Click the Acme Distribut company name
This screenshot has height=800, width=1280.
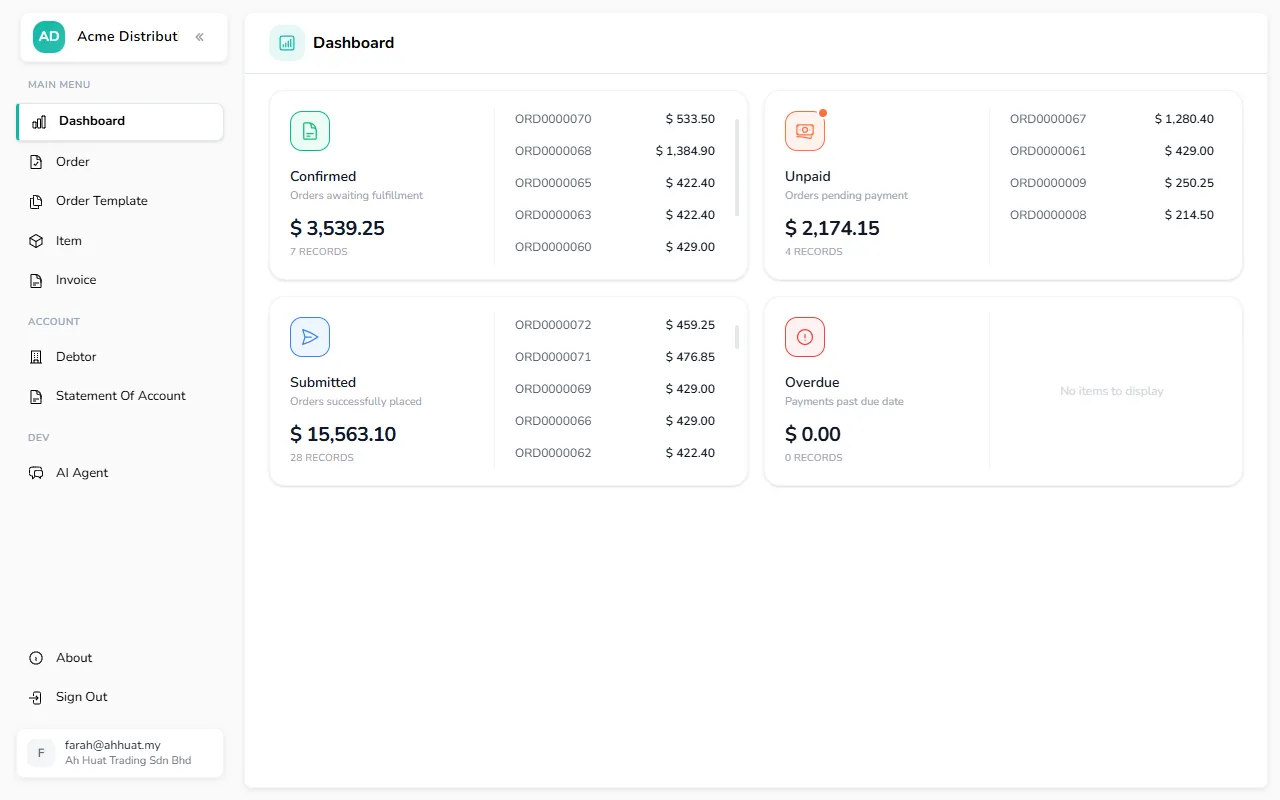pos(127,37)
